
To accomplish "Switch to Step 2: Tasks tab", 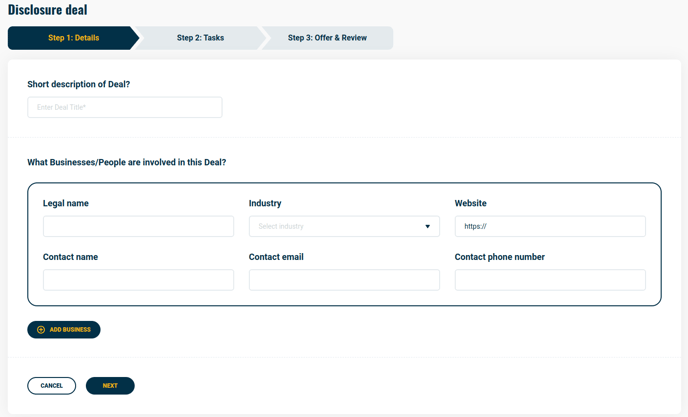I will click(x=200, y=38).
